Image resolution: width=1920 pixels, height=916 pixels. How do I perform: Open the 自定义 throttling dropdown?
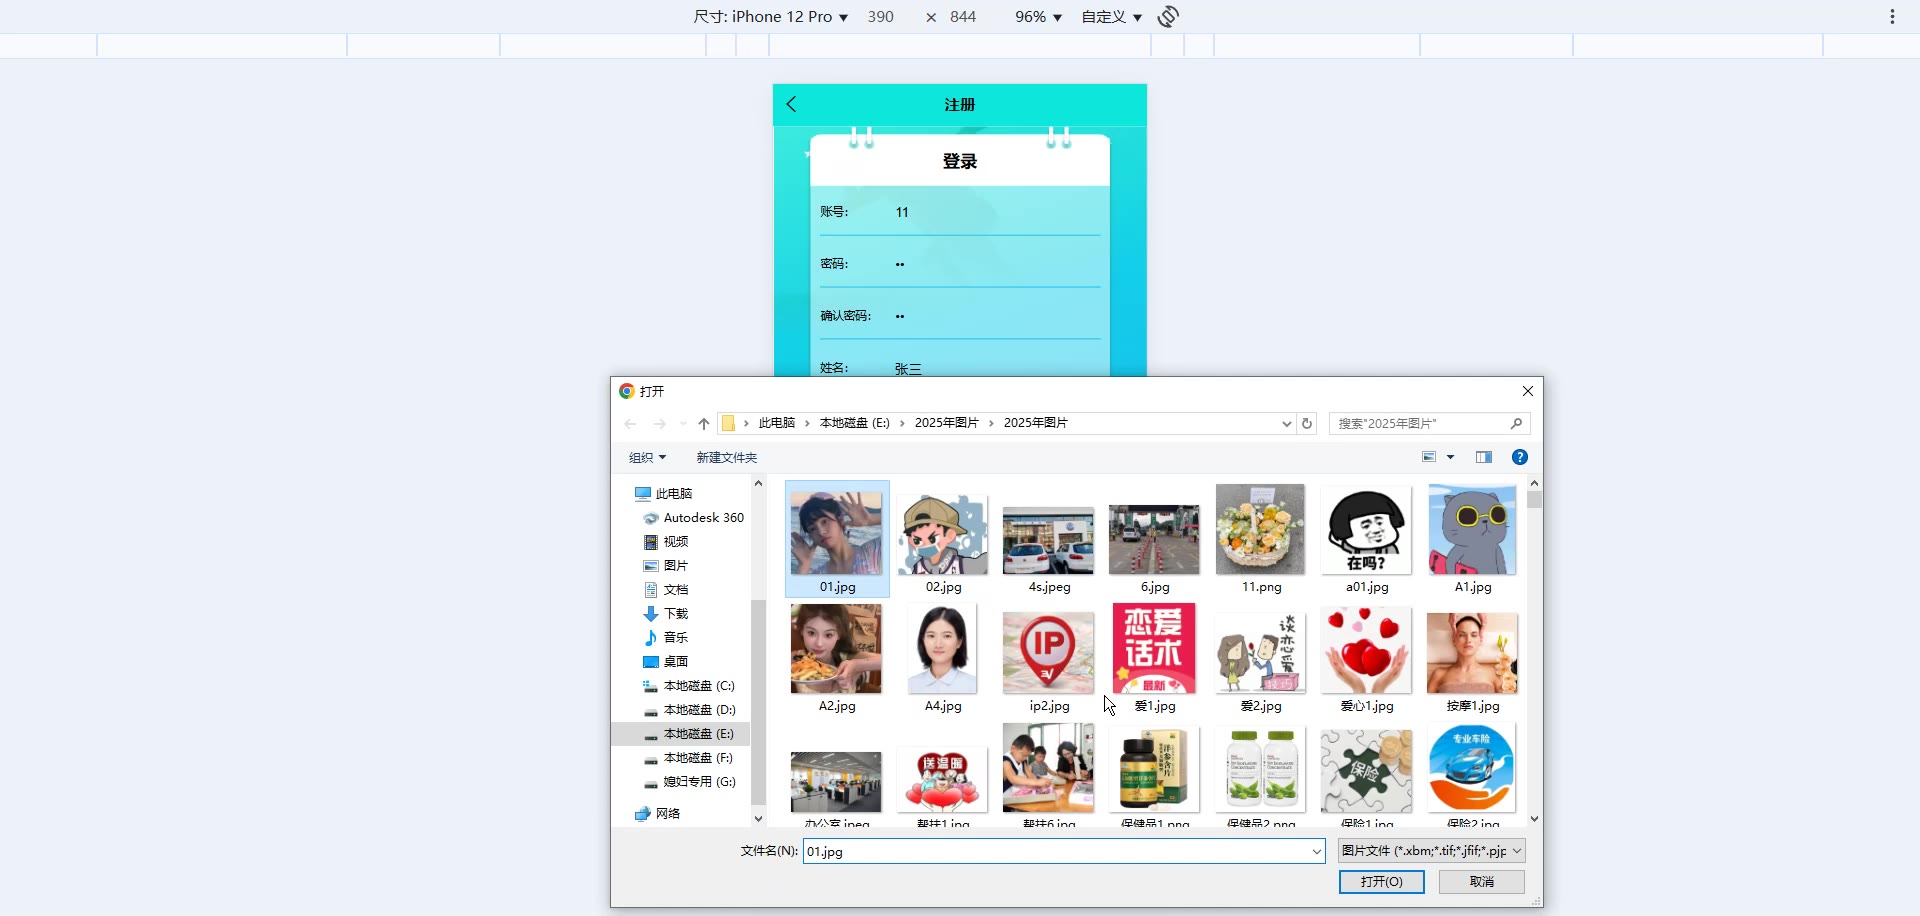(x=1111, y=17)
